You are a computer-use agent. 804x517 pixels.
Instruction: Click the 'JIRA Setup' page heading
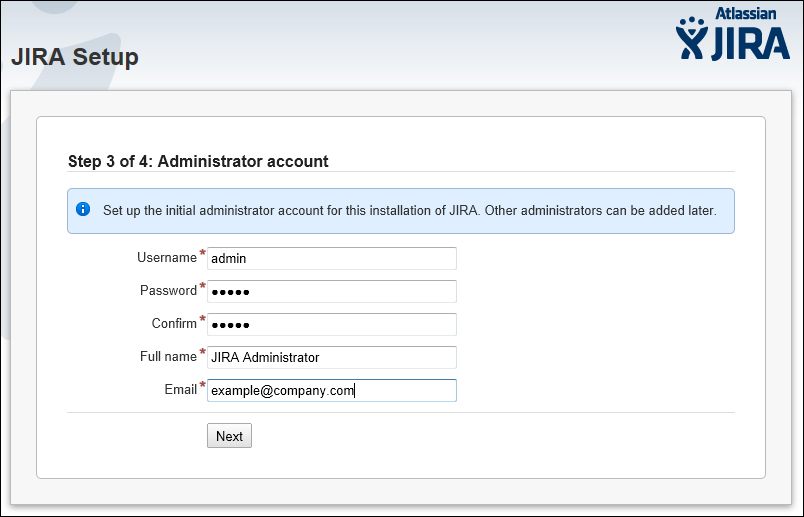click(75, 57)
